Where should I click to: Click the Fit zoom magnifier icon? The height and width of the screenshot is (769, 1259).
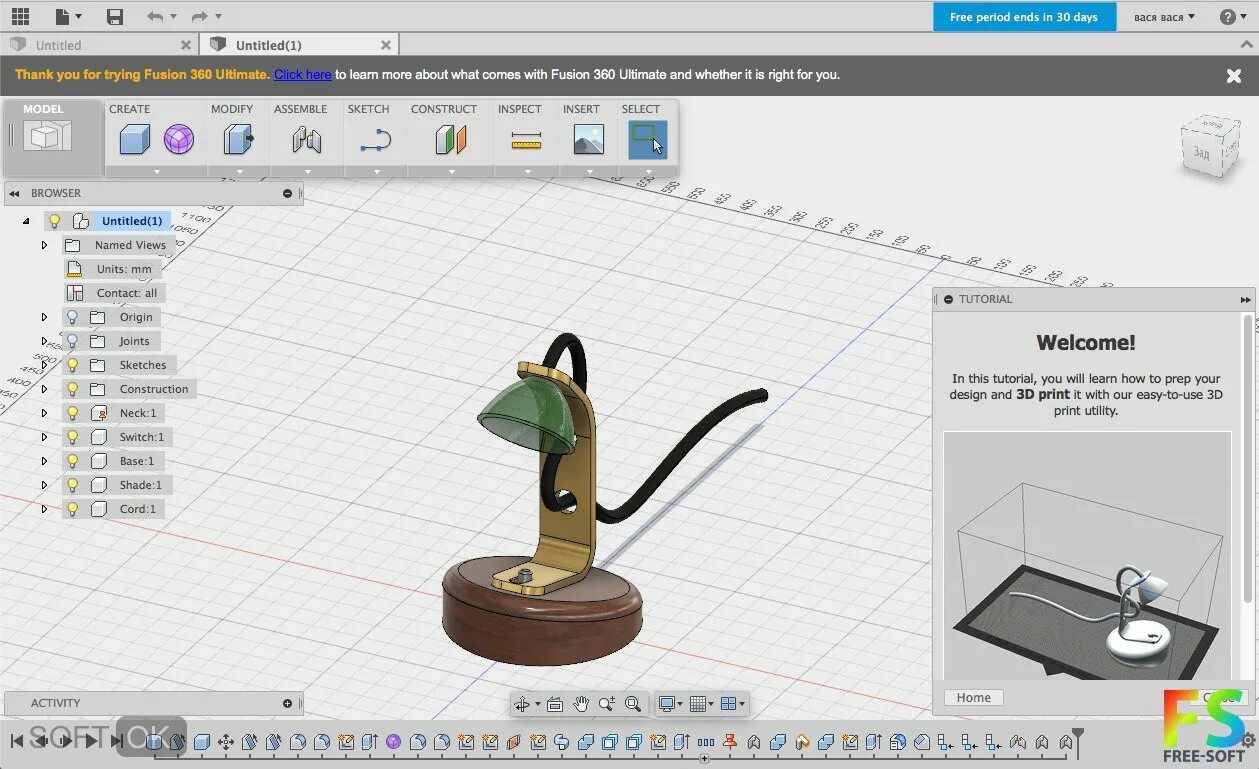[632, 705]
